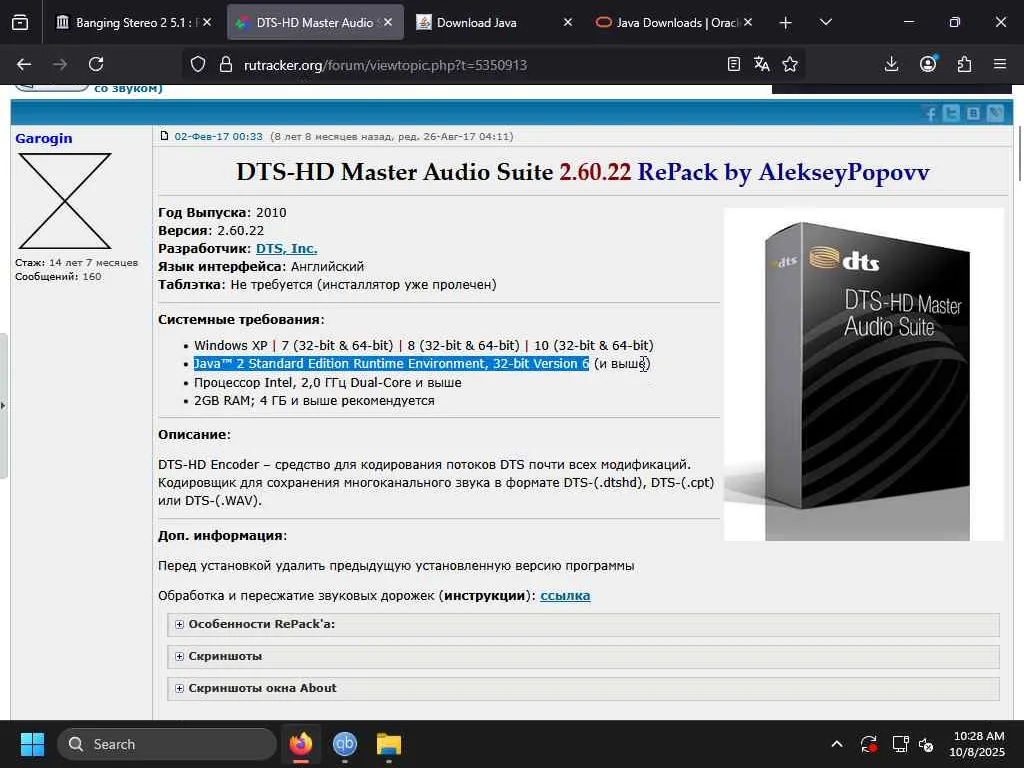This screenshot has width=1024, height=768.
Task: Click the taskbar Search box
Action: 167,744
